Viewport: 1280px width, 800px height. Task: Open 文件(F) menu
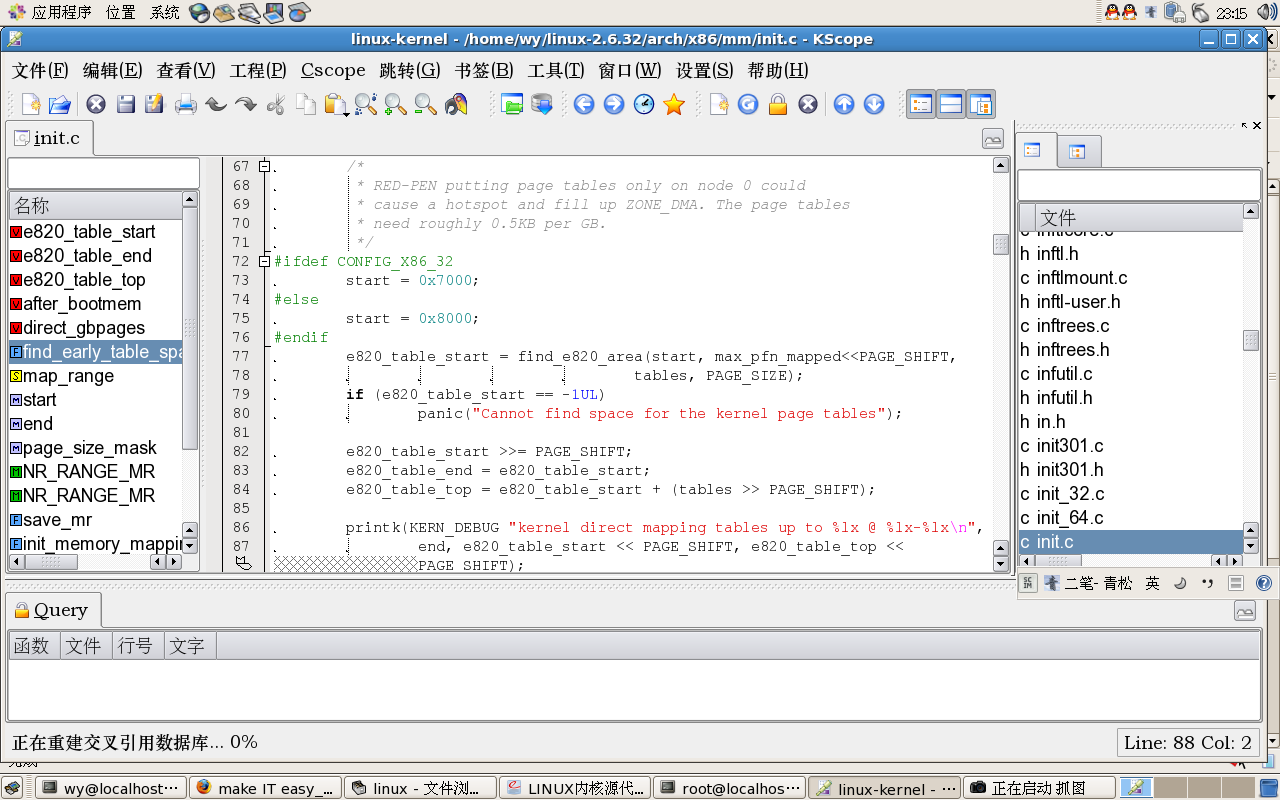tap(40, 70)
